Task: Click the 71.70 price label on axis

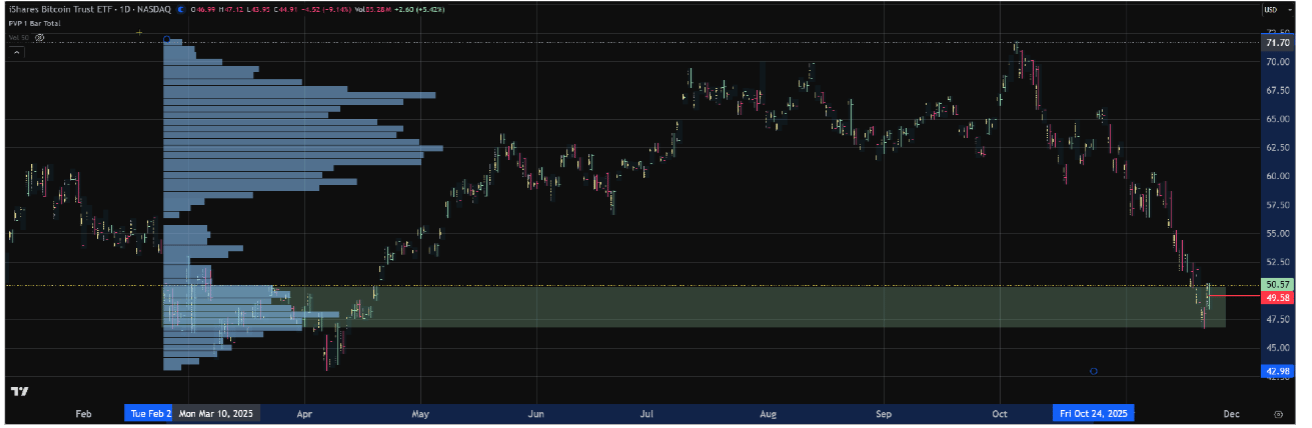Action: click(x=1277, y=43)
